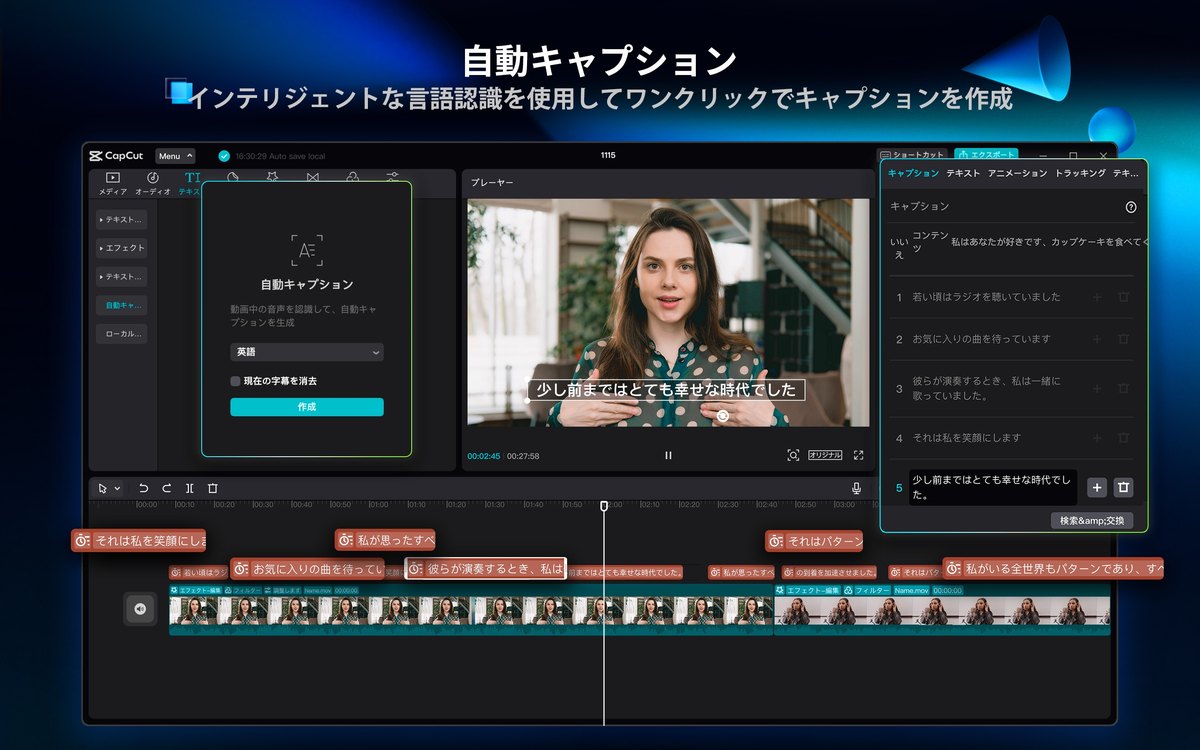The height and width of the screenshot is (750, 1200).
Task: Click plus icon on caption row 3
Action: (1097, 388)
